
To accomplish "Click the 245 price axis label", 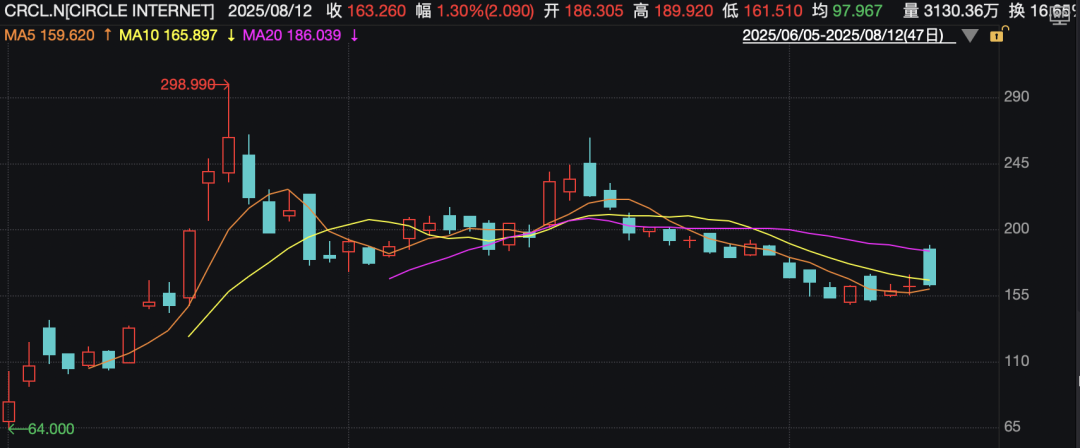I will (1017, 163).
